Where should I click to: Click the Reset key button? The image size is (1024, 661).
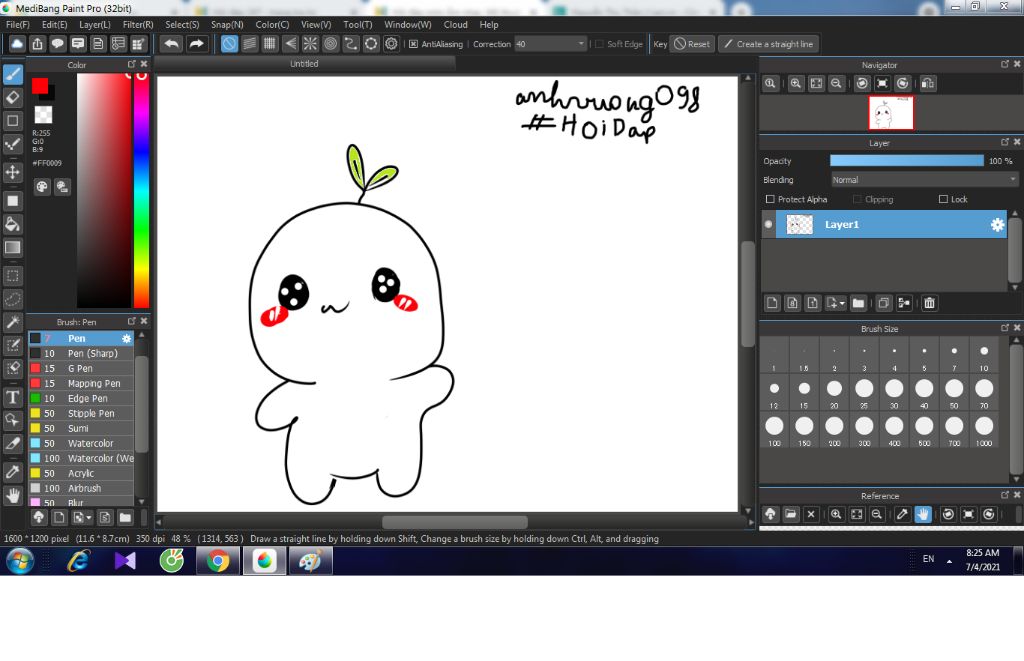point(692,44)
